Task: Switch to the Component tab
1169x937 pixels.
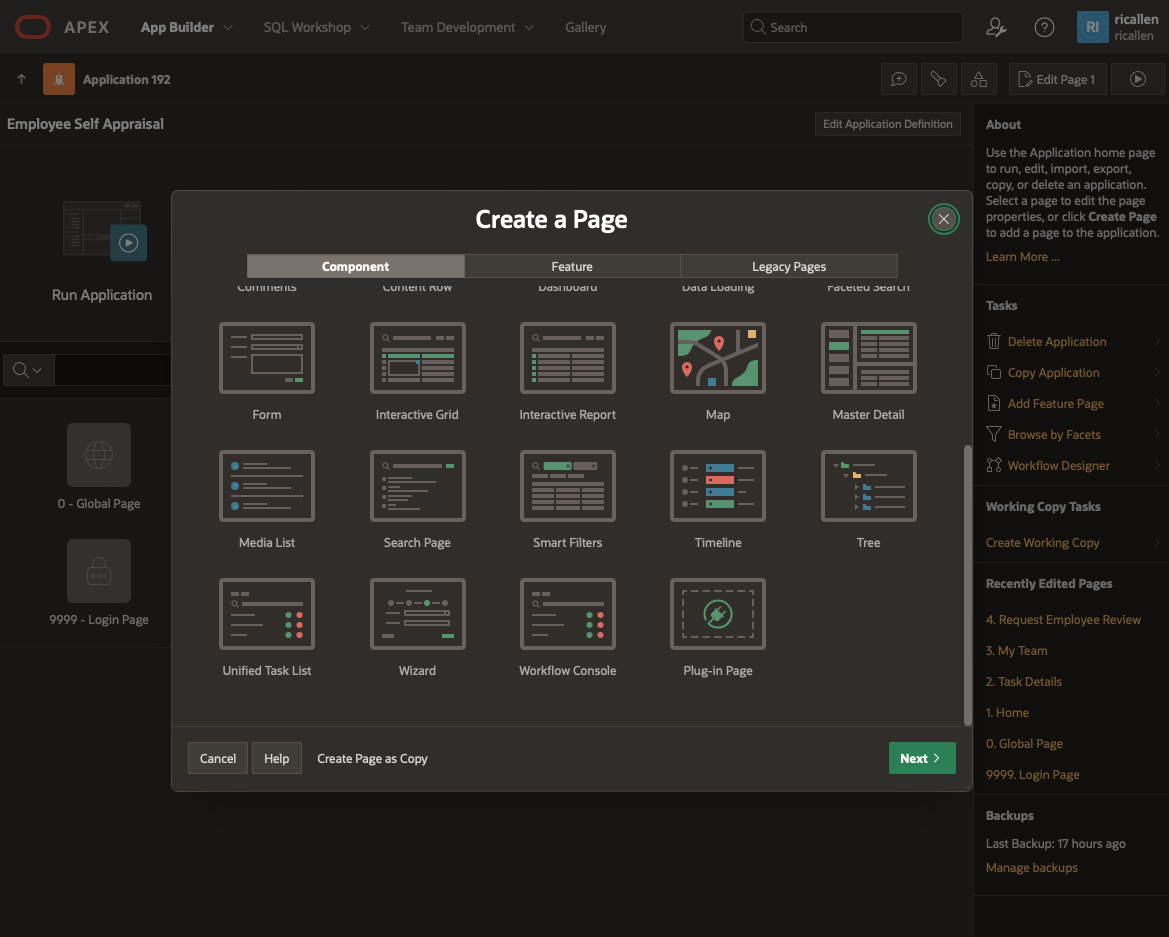Action: (356, 266)
